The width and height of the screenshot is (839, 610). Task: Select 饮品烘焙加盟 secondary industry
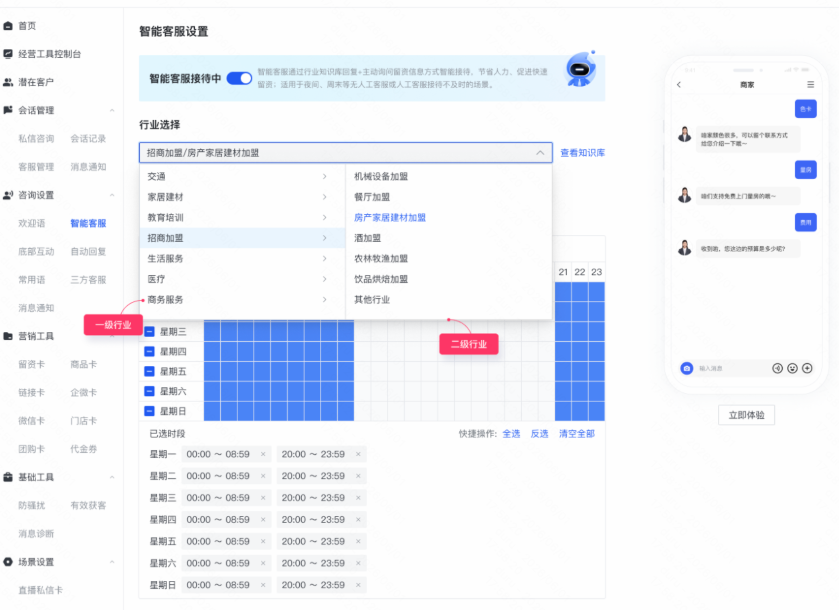pyautogui.click(x=381, y=279)
